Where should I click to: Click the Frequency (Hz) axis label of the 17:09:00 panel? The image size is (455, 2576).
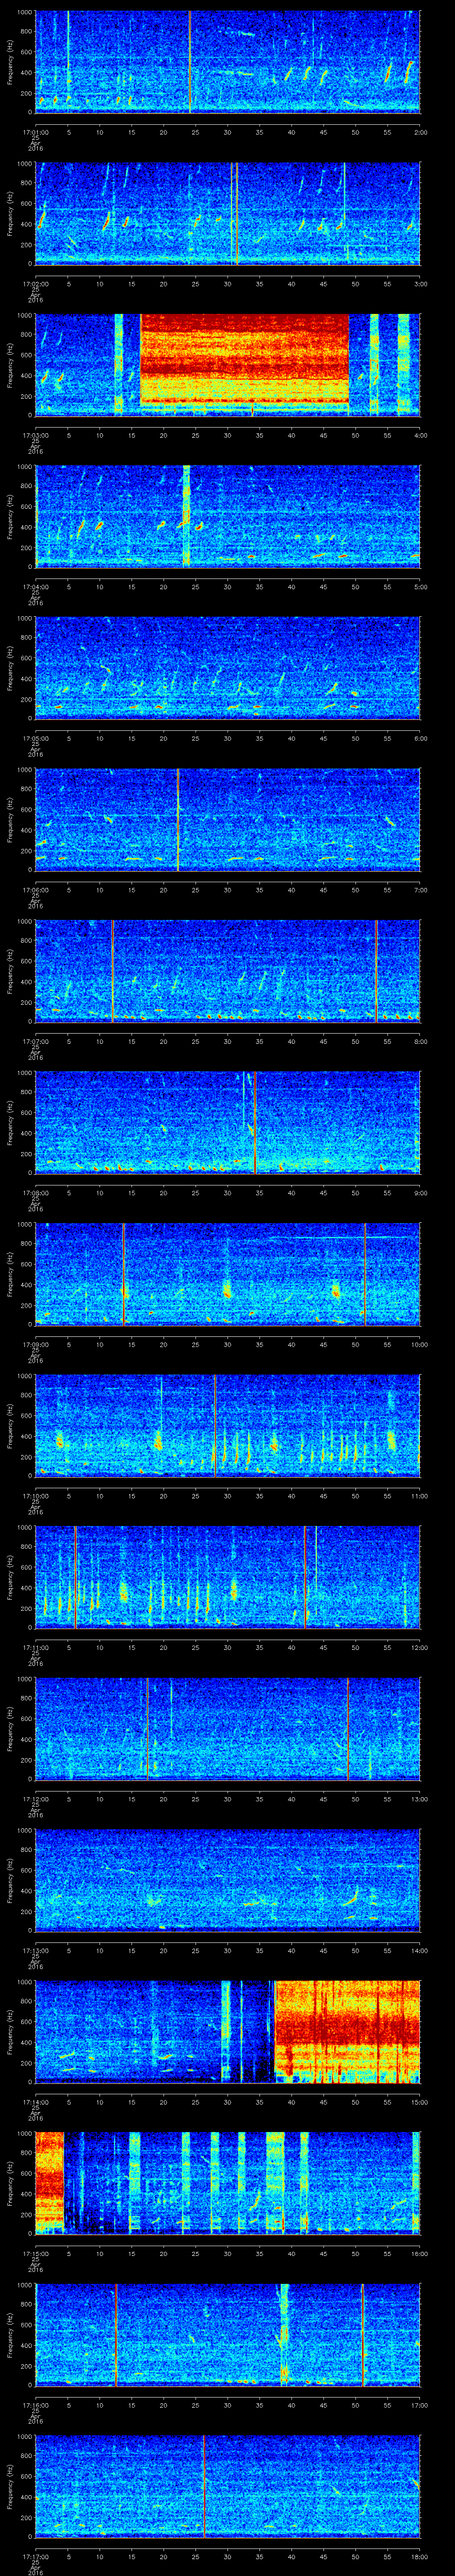[11, 1273]
